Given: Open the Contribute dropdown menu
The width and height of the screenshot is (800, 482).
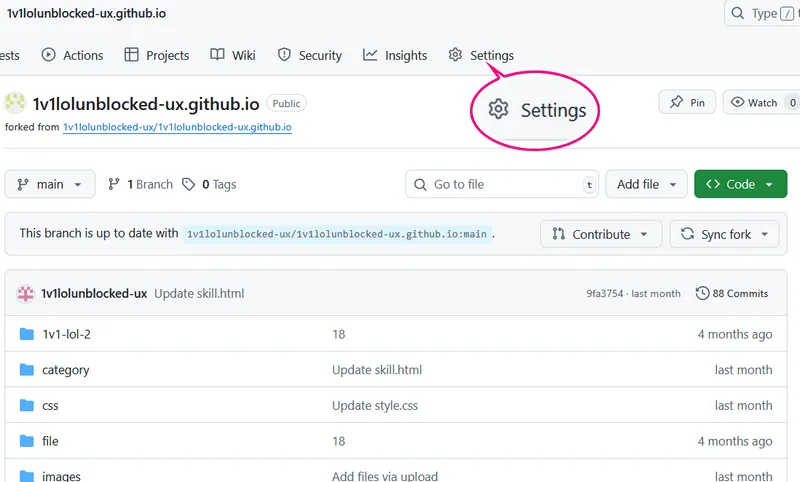Looking at the screenshot, I should pyautogui.click(x=601, y=234).
